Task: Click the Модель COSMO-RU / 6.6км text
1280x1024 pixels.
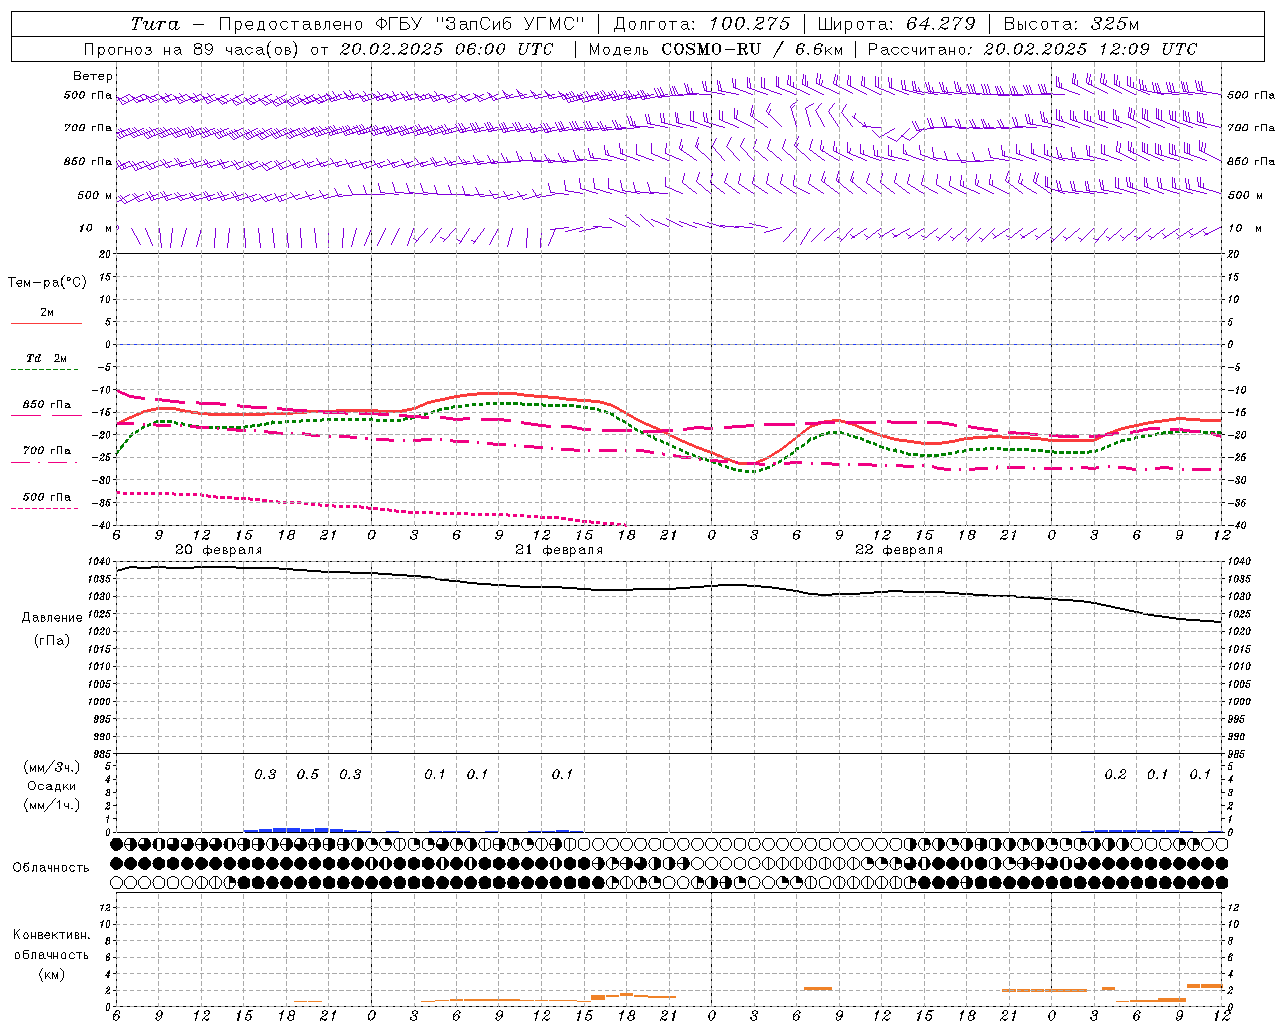Action: [716, 49]
